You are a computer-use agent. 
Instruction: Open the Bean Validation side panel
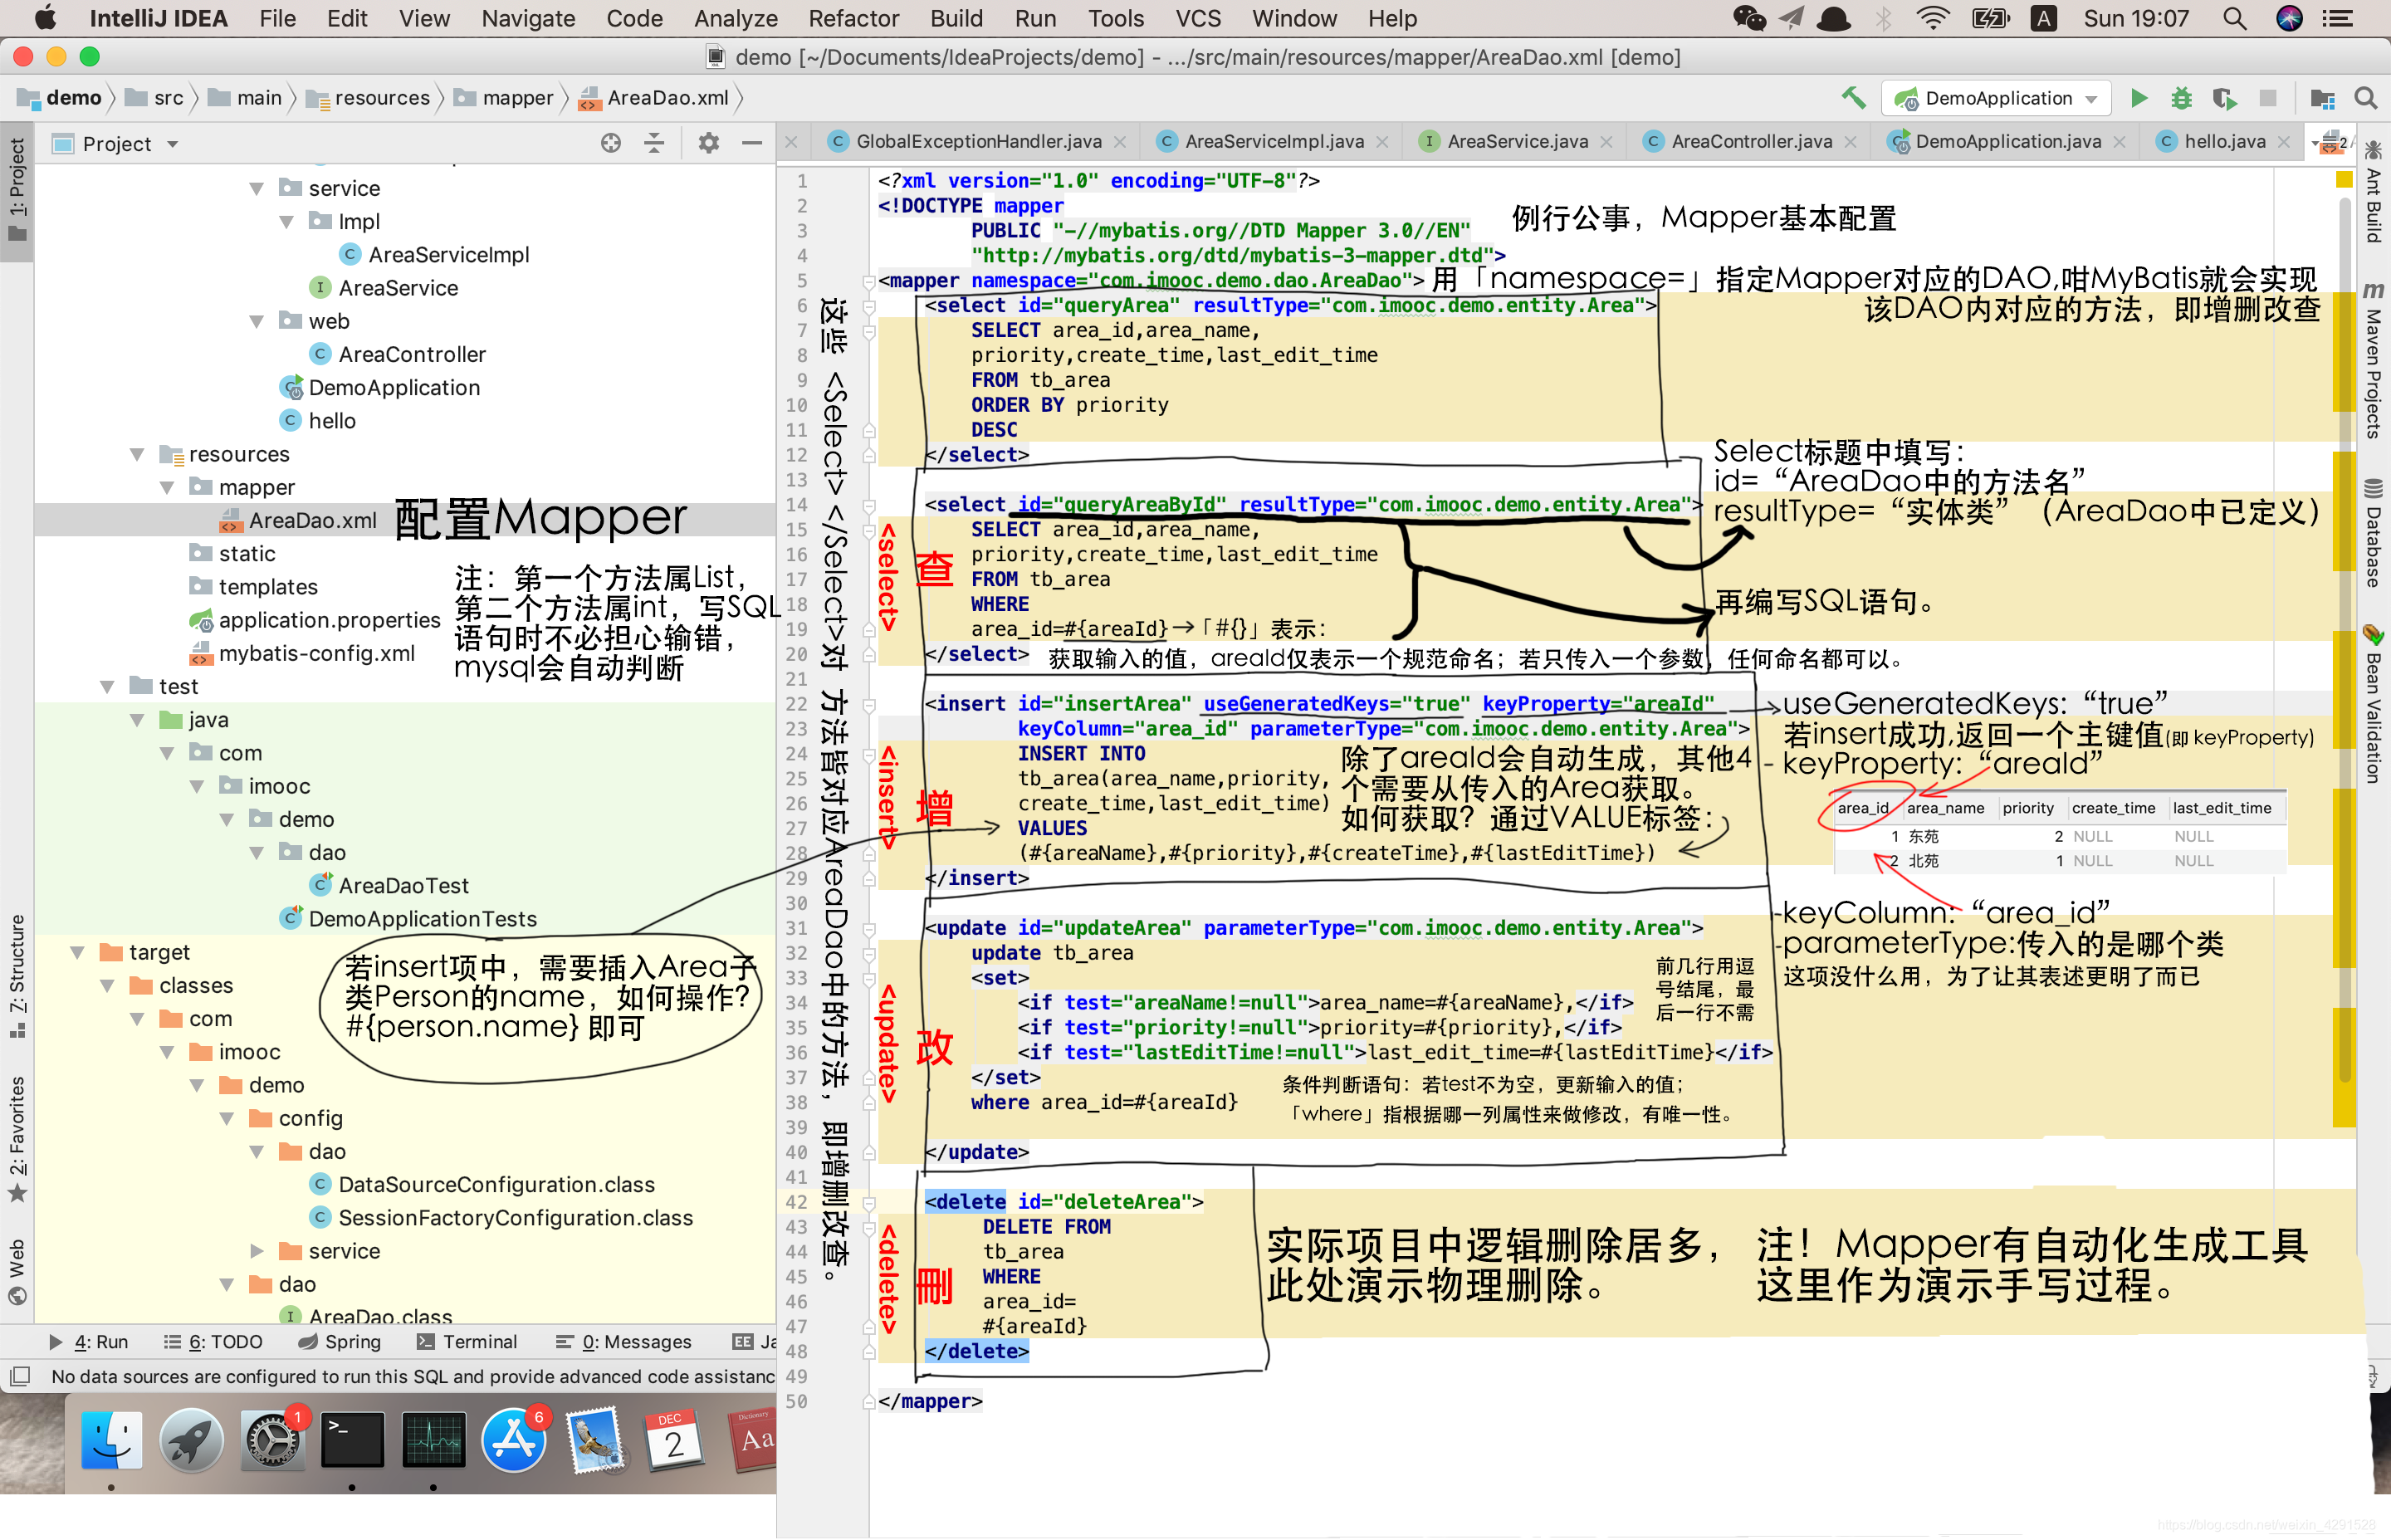click(2373, 705)
